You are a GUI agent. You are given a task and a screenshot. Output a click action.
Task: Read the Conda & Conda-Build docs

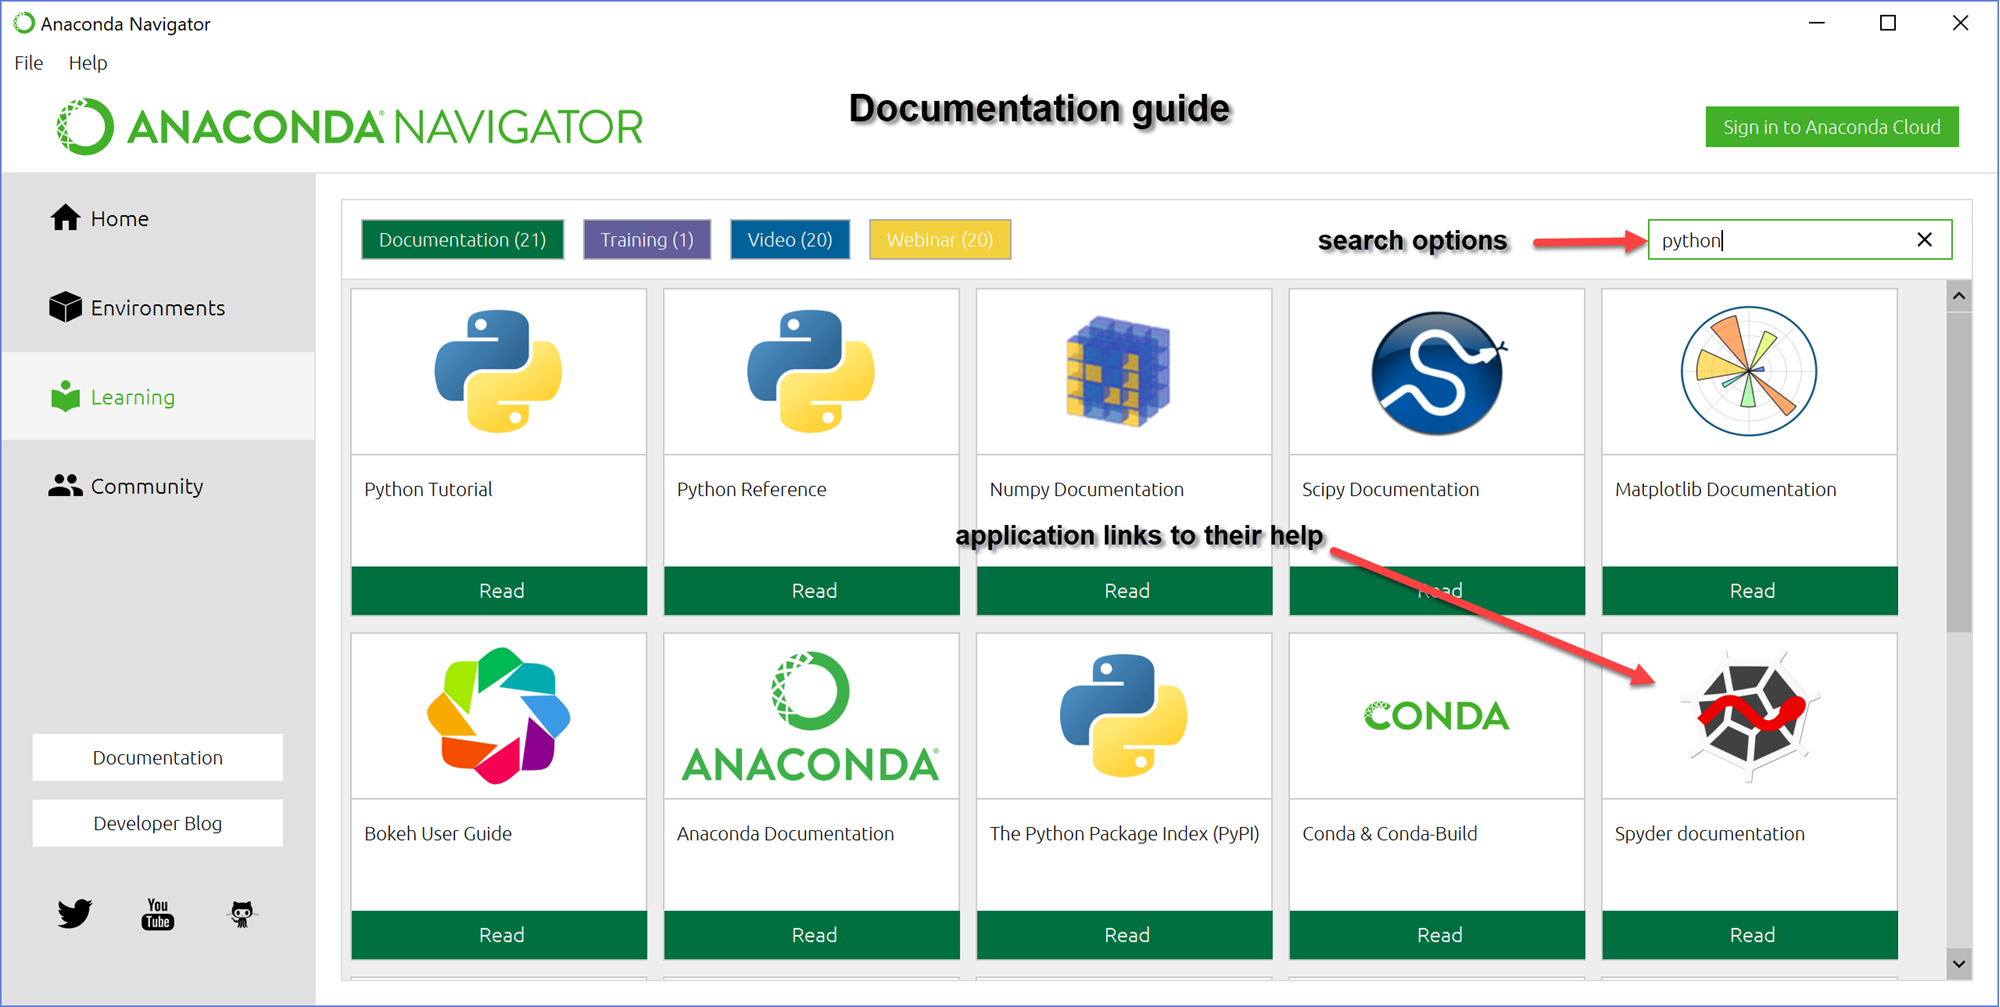[1437, 935]
